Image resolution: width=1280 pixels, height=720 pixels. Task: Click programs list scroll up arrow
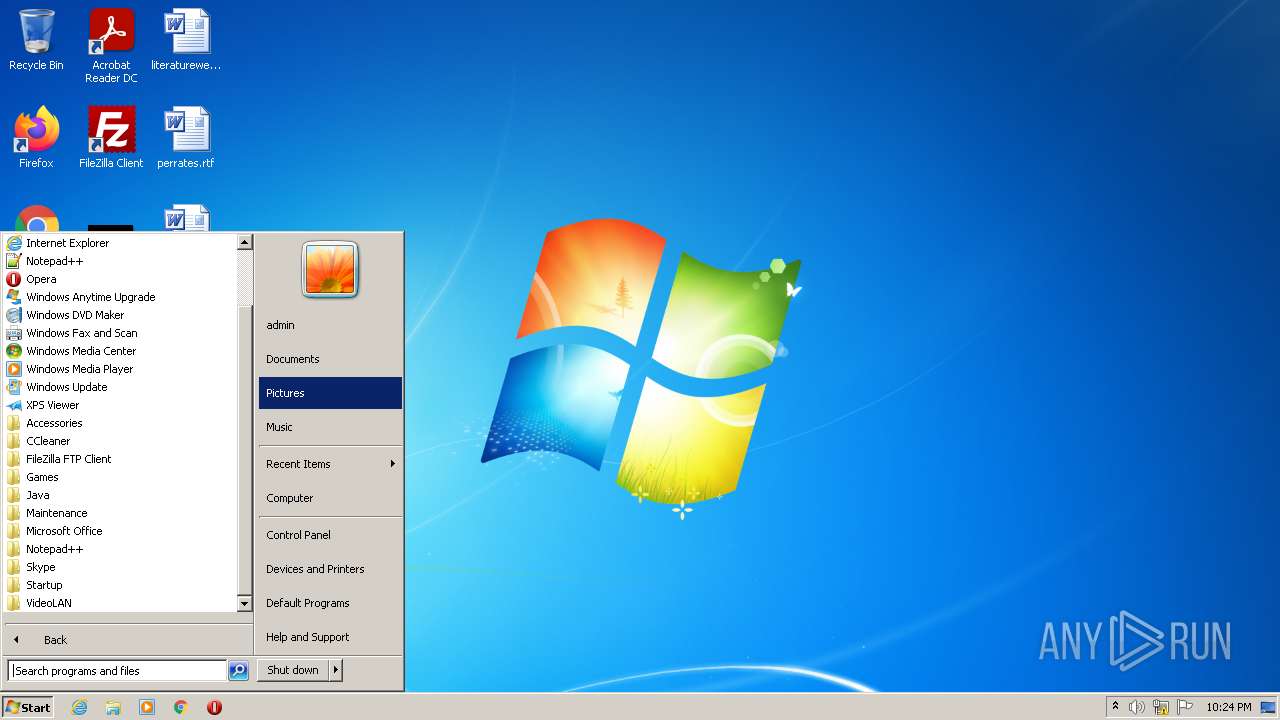tap(244, 242)
